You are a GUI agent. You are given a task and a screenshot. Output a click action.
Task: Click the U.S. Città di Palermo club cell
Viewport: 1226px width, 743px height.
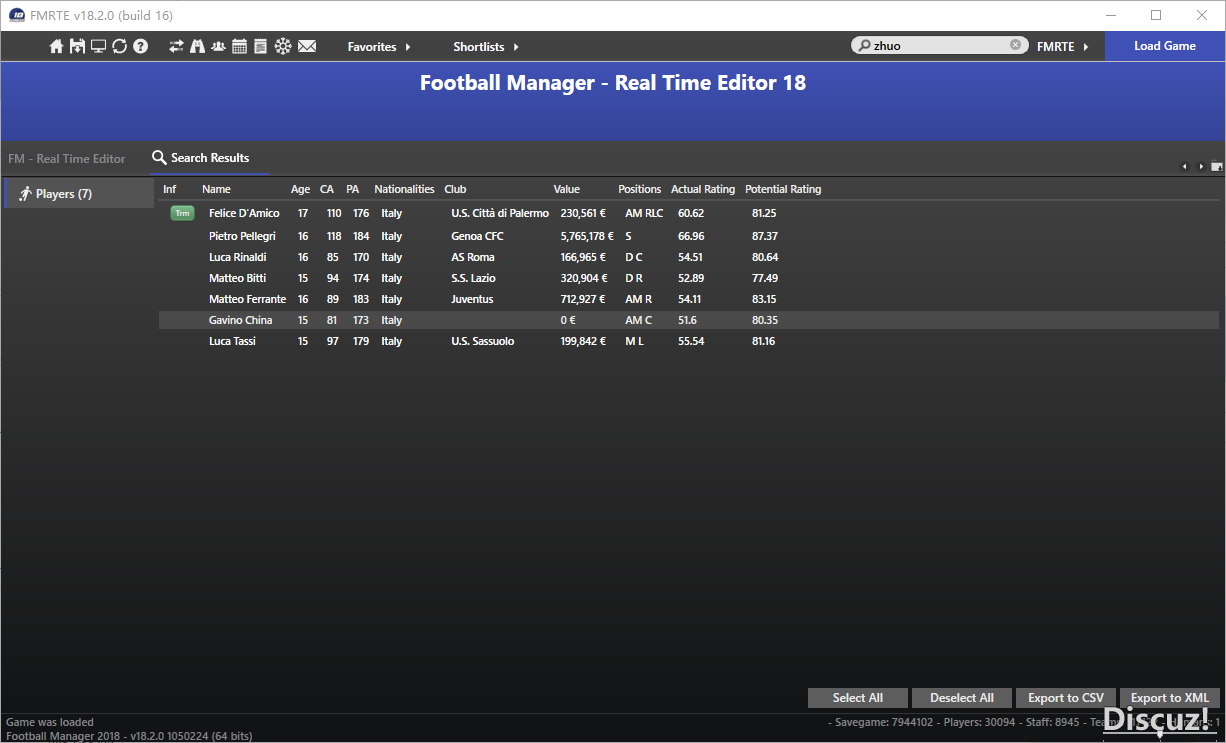coord(500,213)
